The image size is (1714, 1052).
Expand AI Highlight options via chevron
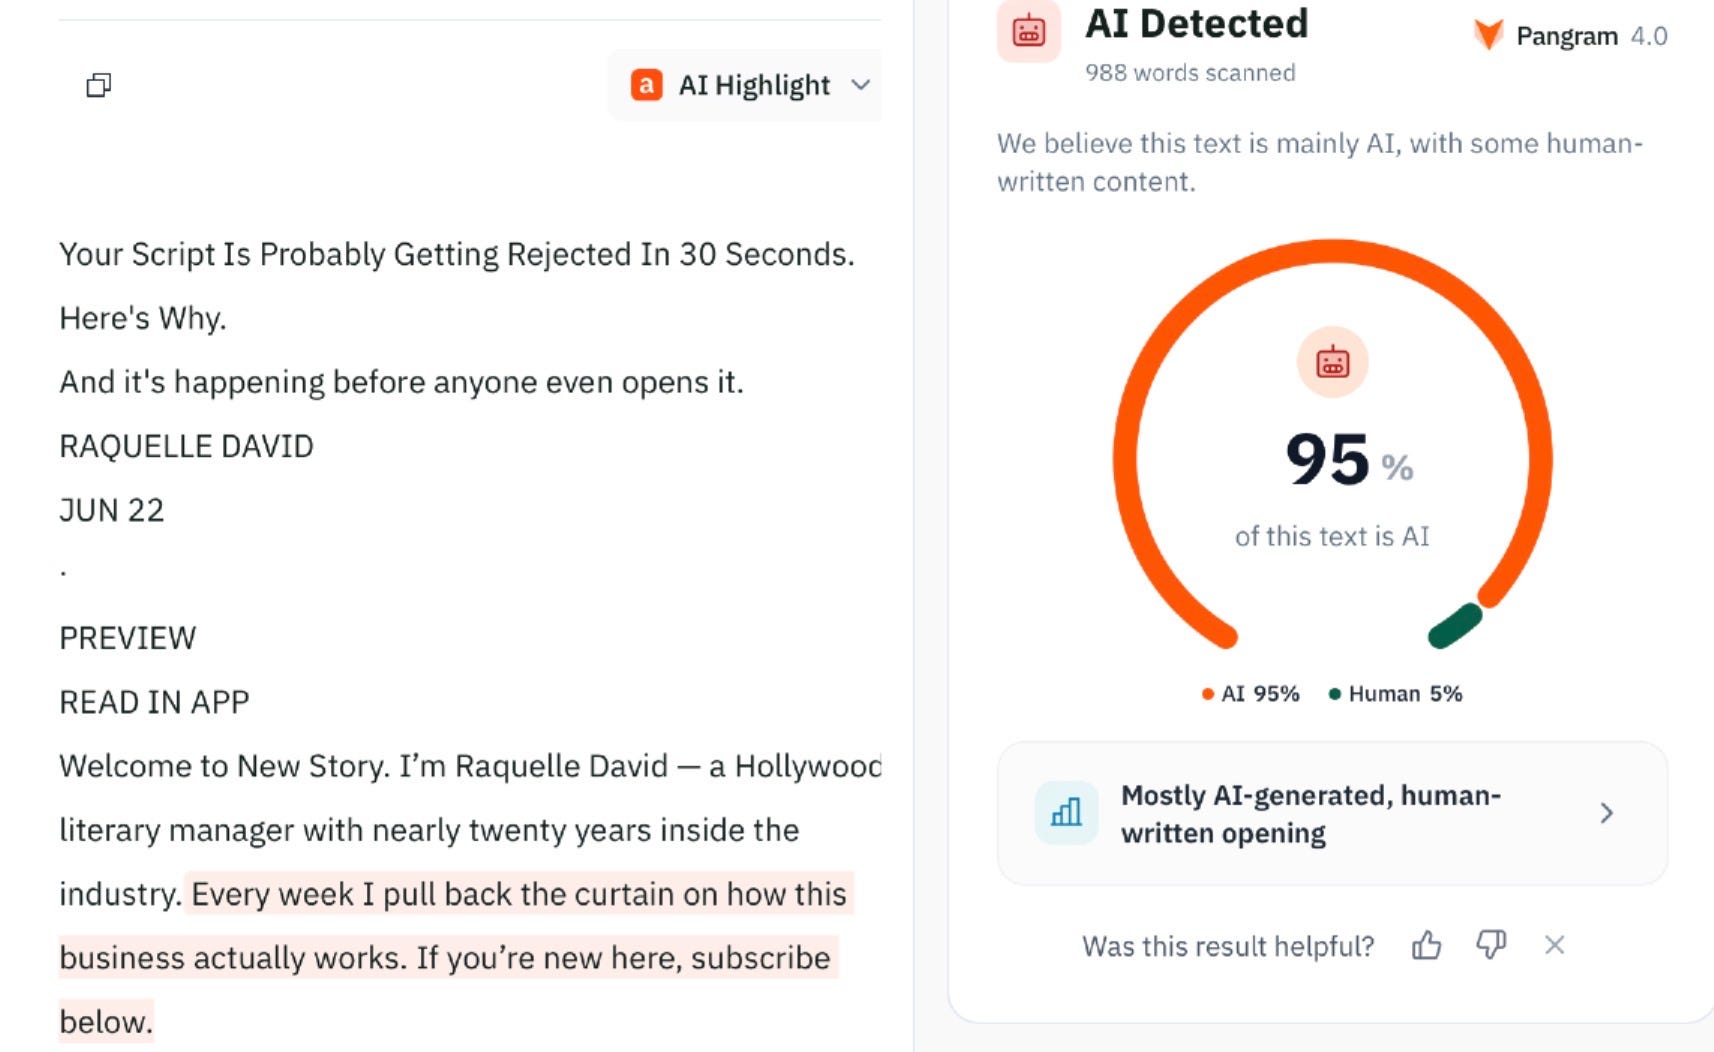(x=861, y=85)
